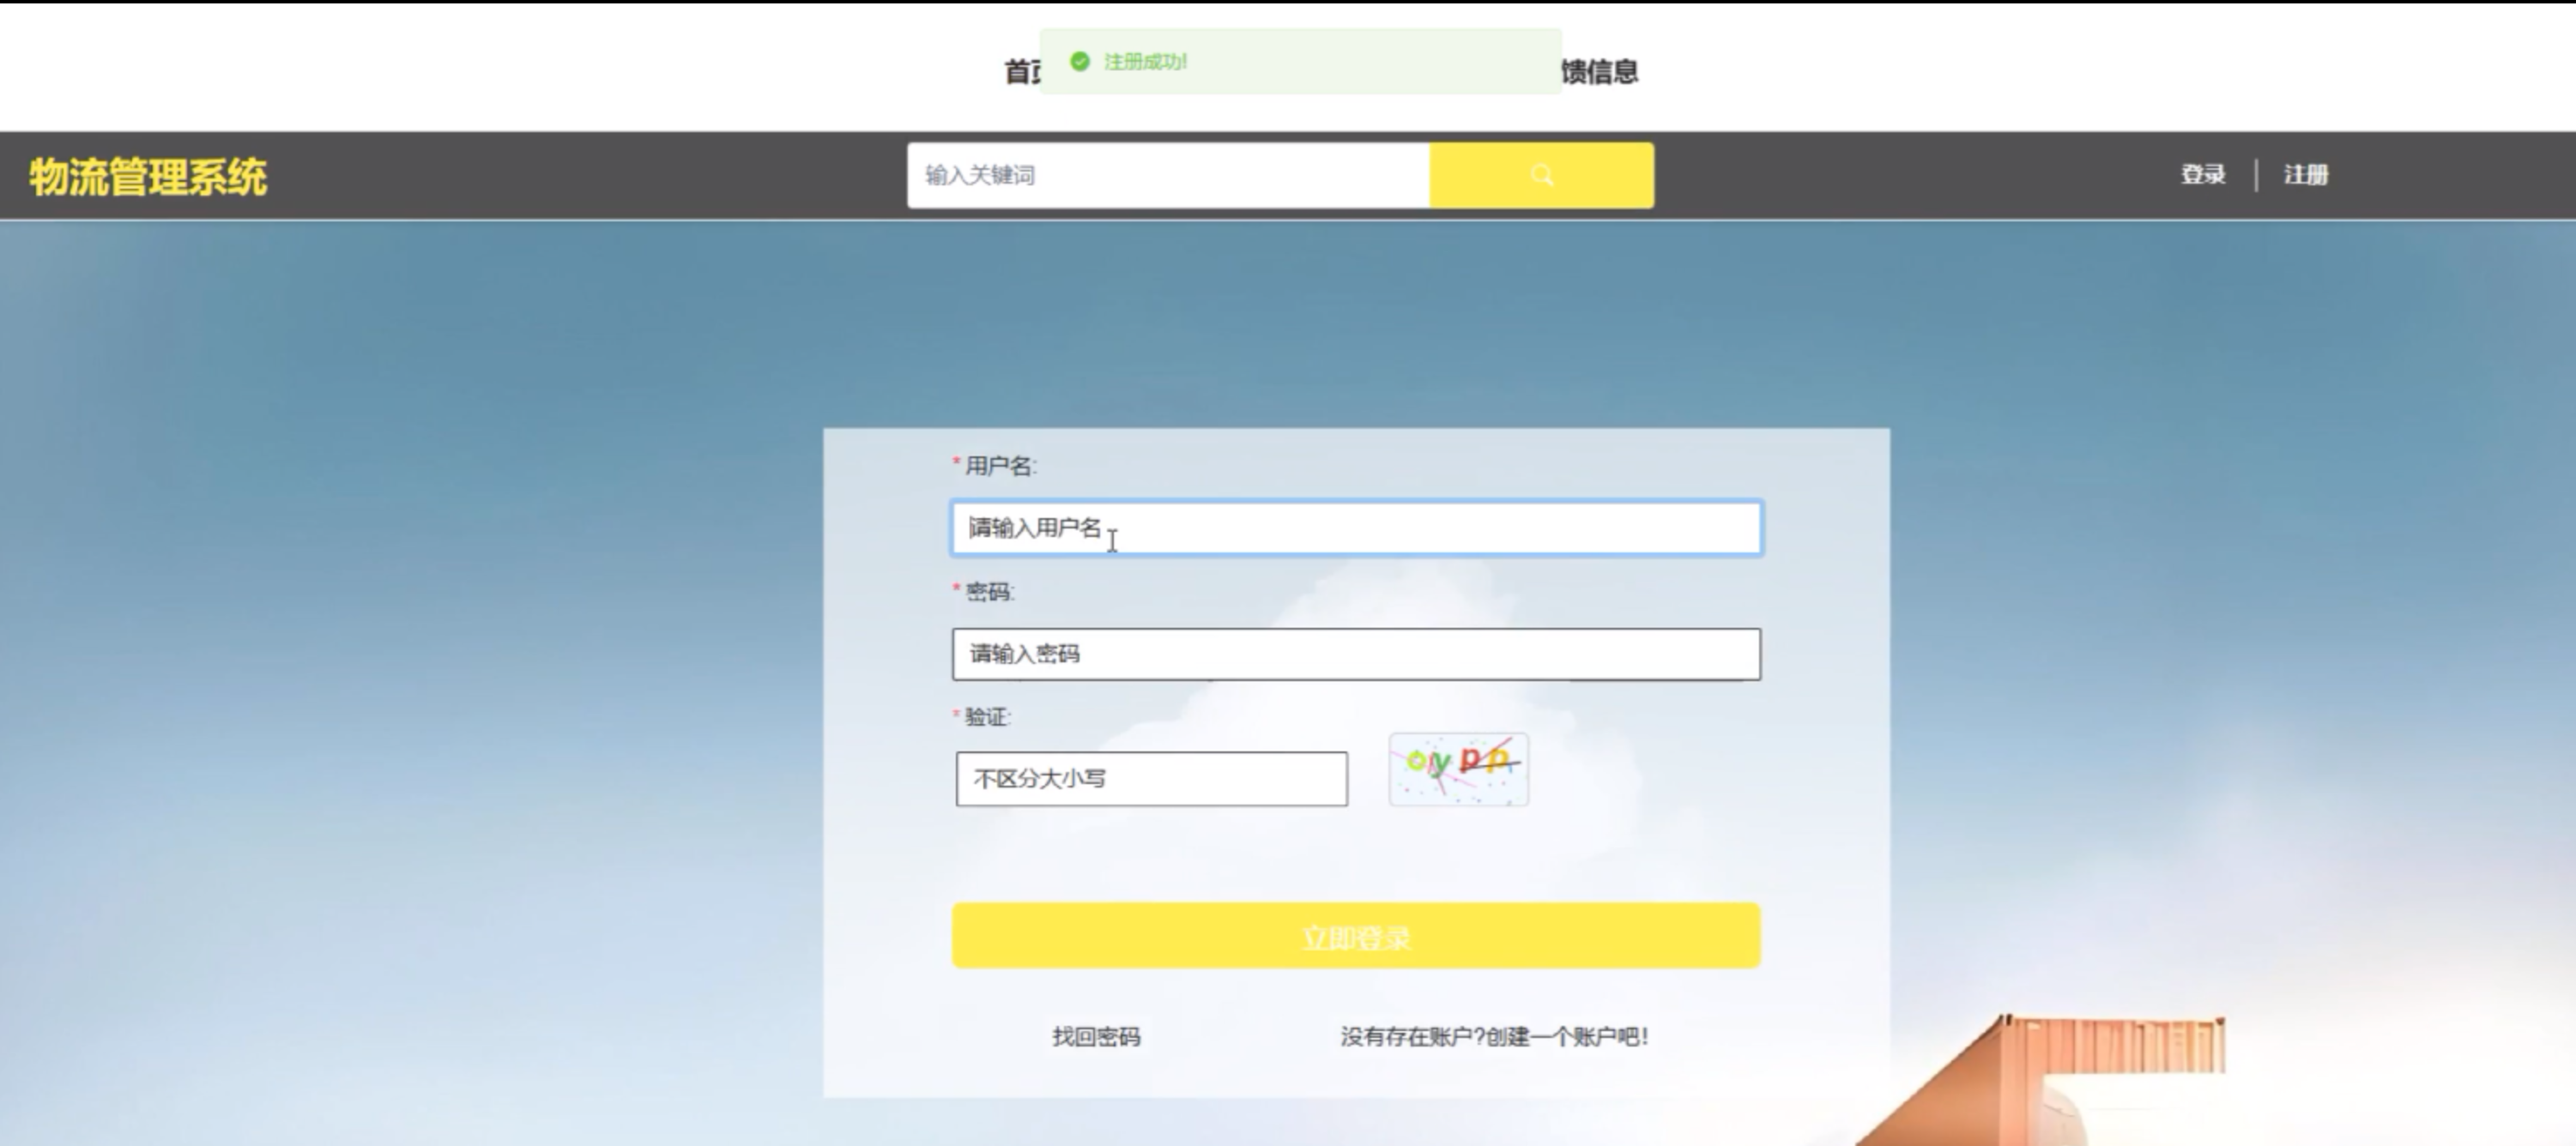Click the 密码 field label
This screenshot has width=2576, height=1146.
point(989,592)
